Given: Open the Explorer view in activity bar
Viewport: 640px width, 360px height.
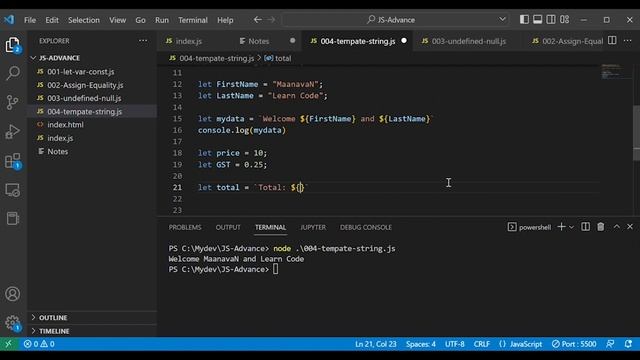Looking at the screenshot, I should point(13,44).
